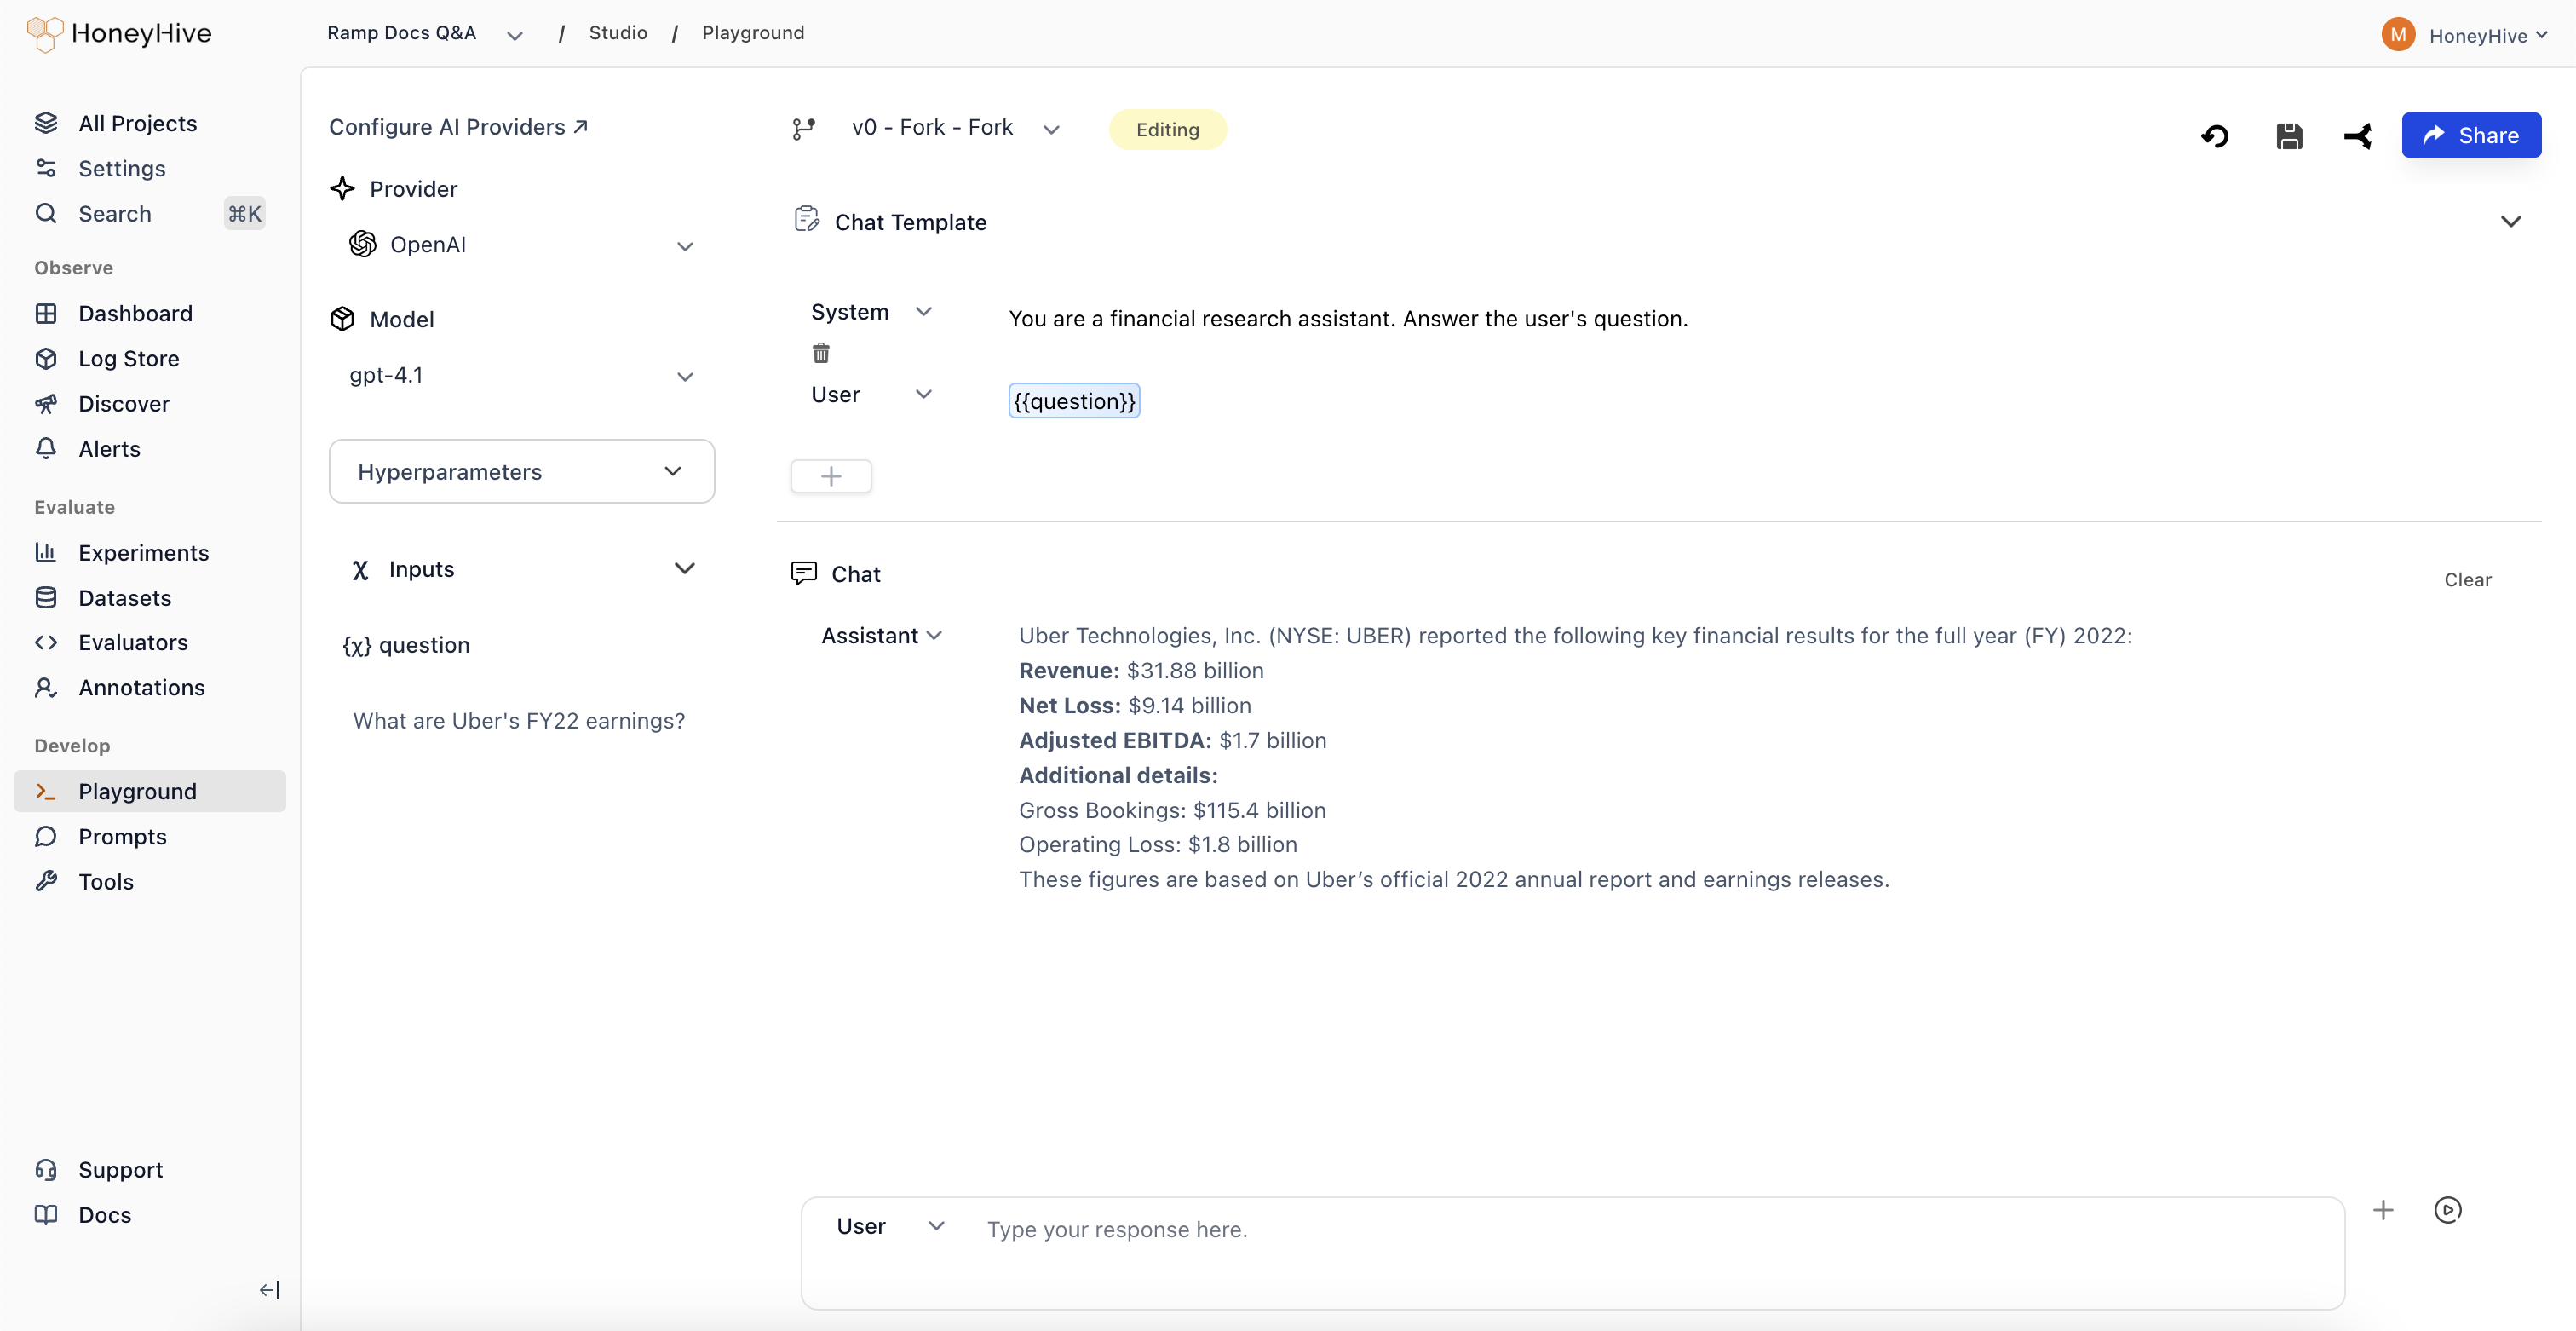The image size is (2576, 1331).
Task: Open the OpenAI provider dropdown
Action: (520, 245)
